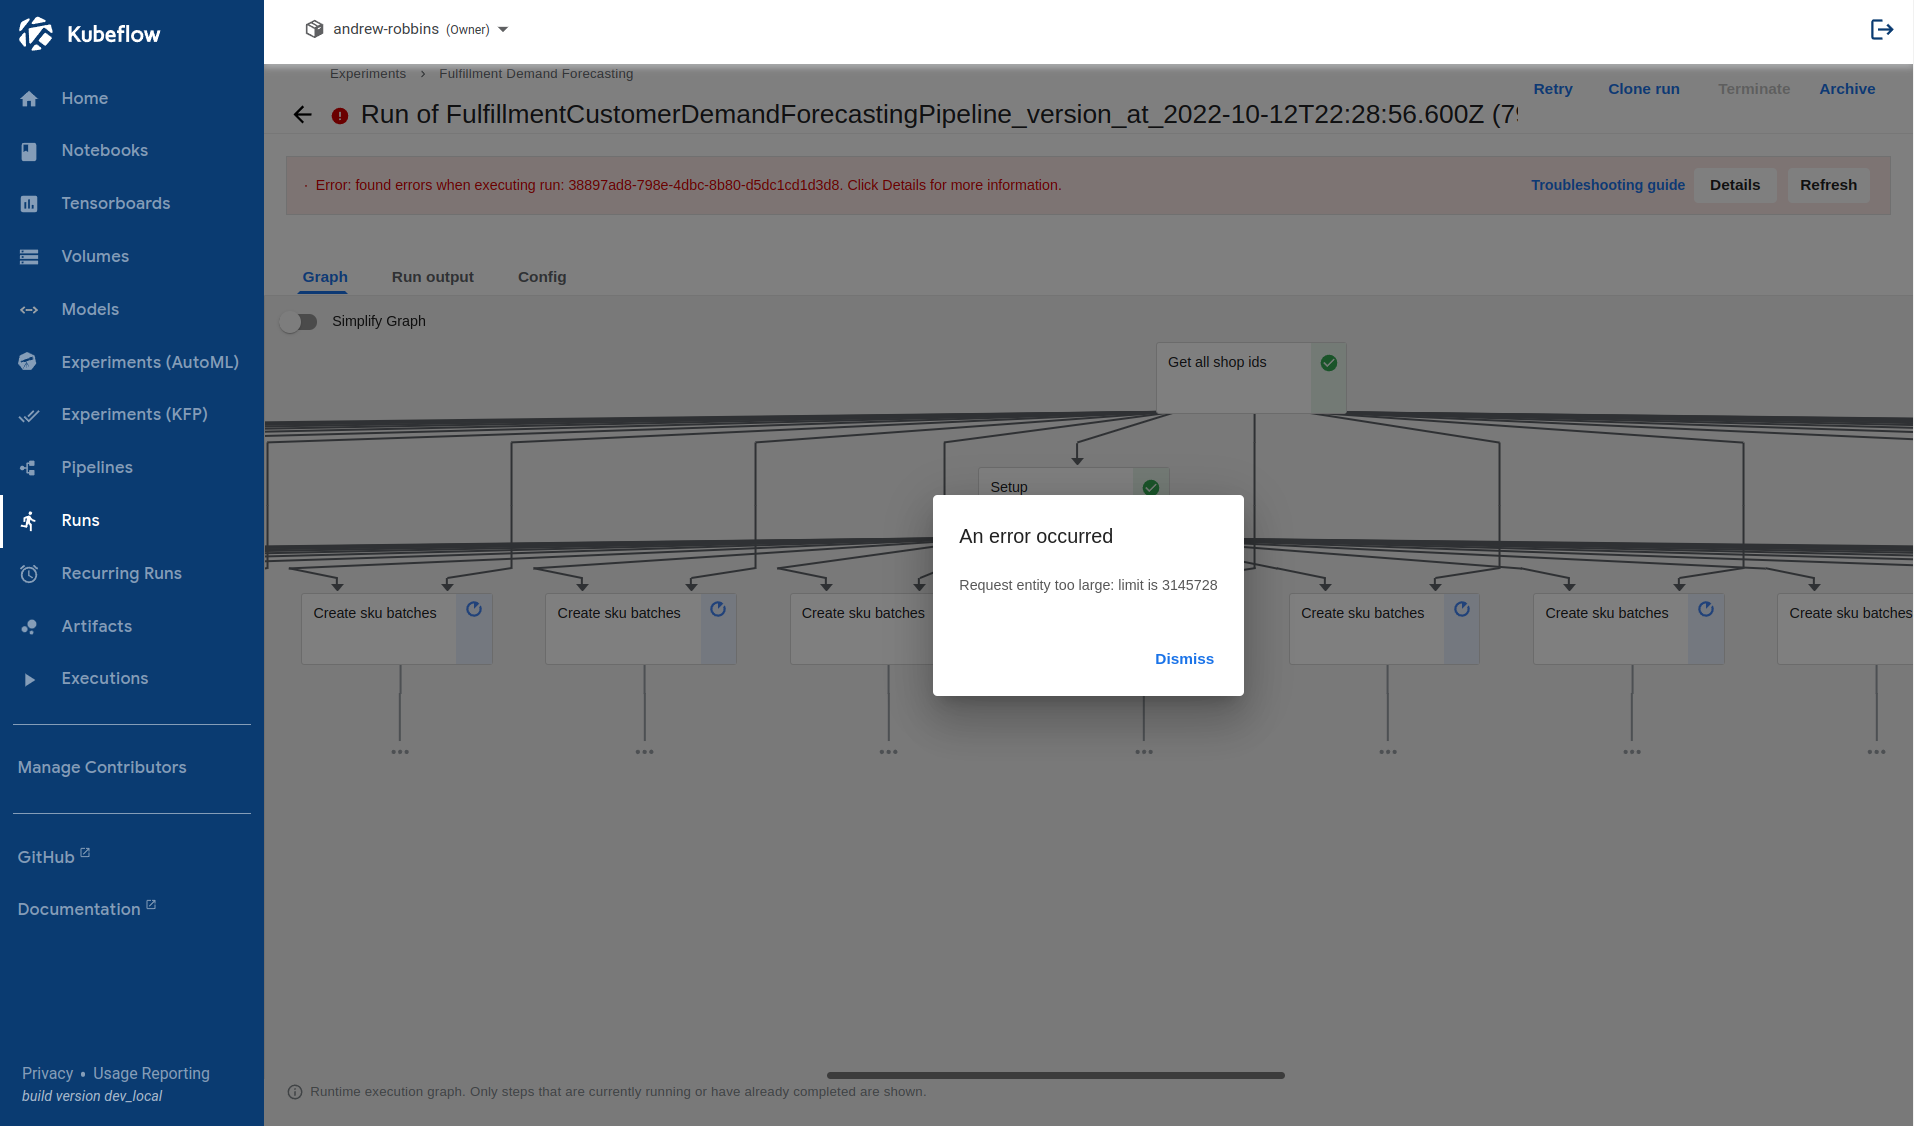Screen dimensions: 1914x1126
Task: Click the Usage Reporting link
Action: 151,1074
